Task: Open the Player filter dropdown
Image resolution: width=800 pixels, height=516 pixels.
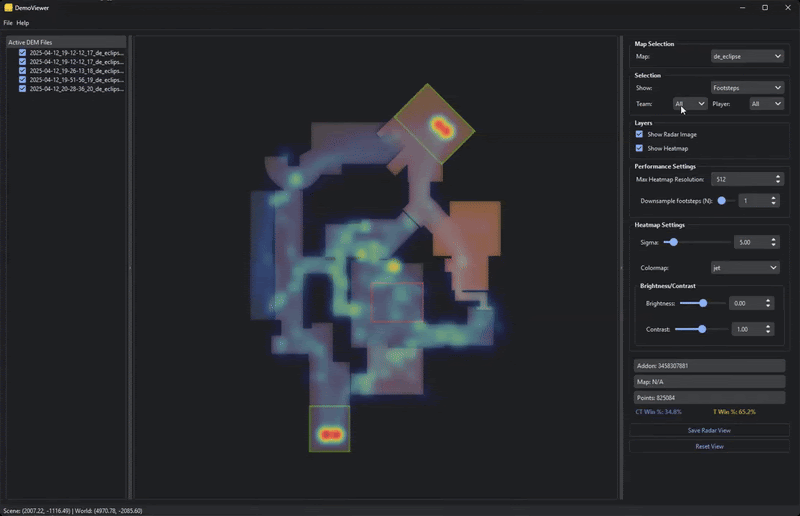Action: pos(766,104)
